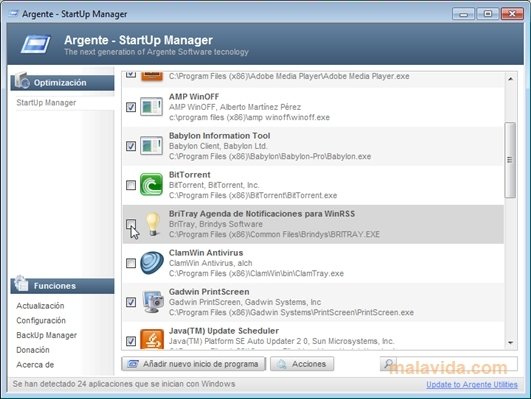This screenshot has height=399, width=531.
Task: Click the Optimización section header
Action: click(x=62, y=83)
